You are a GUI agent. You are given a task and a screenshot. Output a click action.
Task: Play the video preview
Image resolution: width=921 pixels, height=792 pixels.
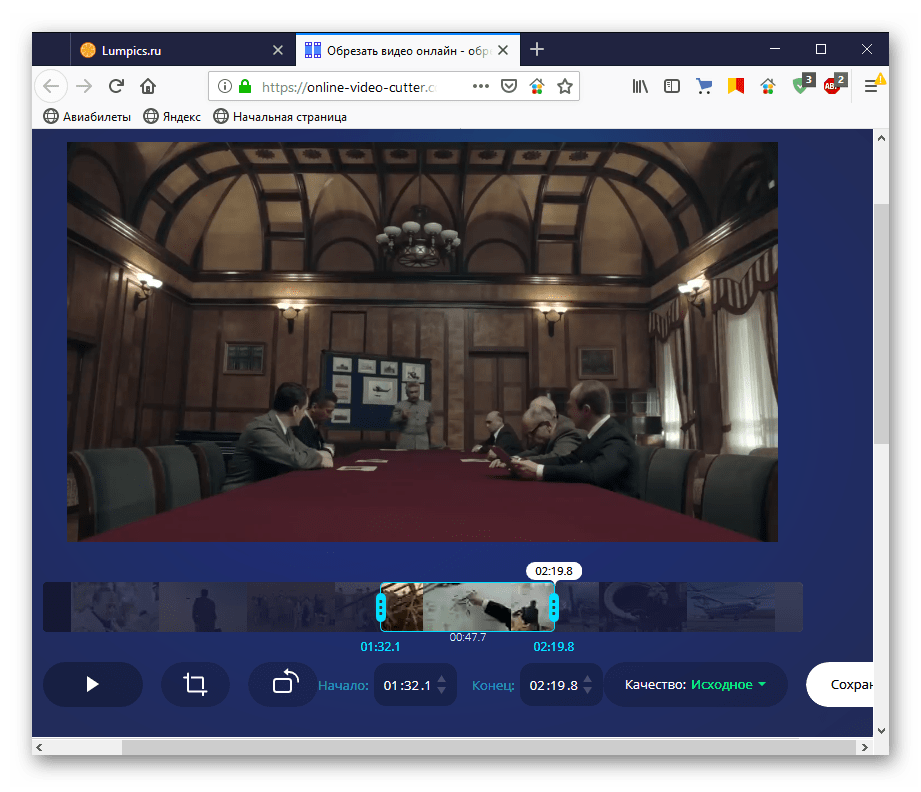(x=92, y=685)
